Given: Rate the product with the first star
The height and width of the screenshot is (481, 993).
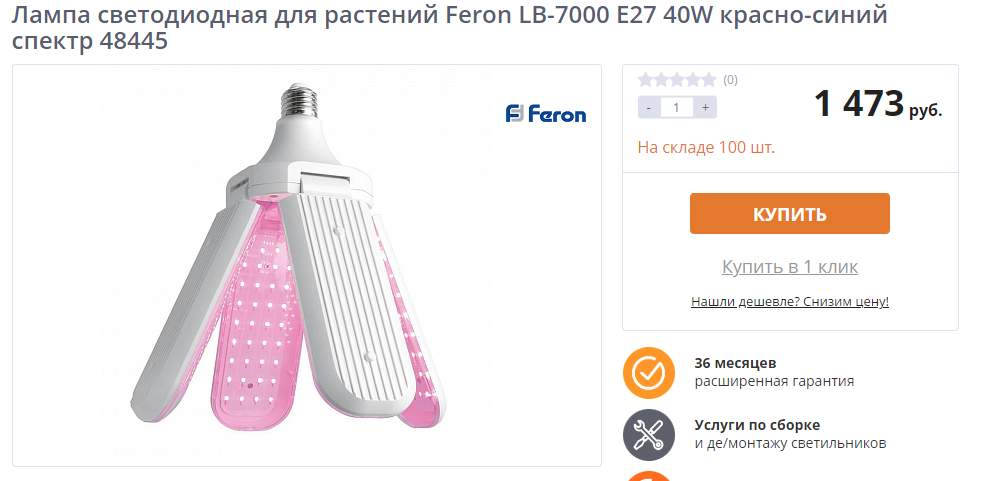Looking at the screenshot, I should point(646,80).
